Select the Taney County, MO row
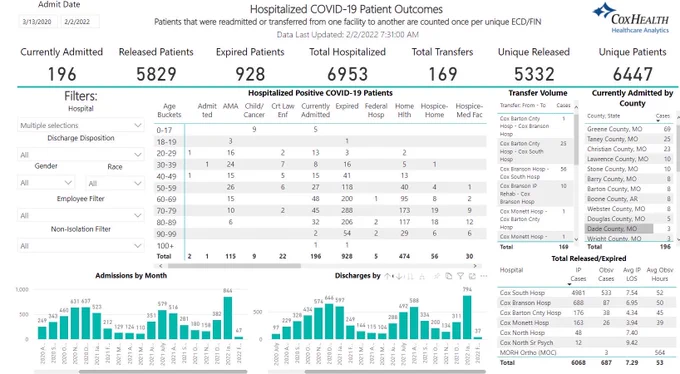Image resolution: width=680 pixels, height=374 pixels. tap(629, 139)
